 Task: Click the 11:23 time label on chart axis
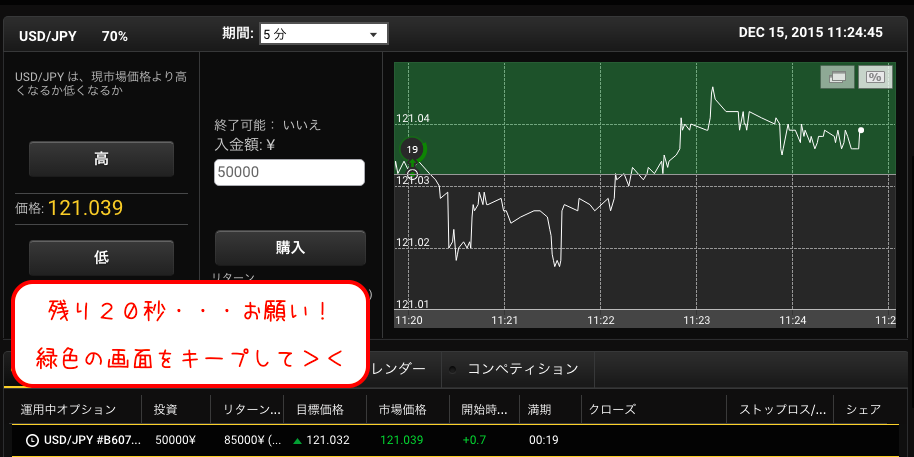pos(697,320)
